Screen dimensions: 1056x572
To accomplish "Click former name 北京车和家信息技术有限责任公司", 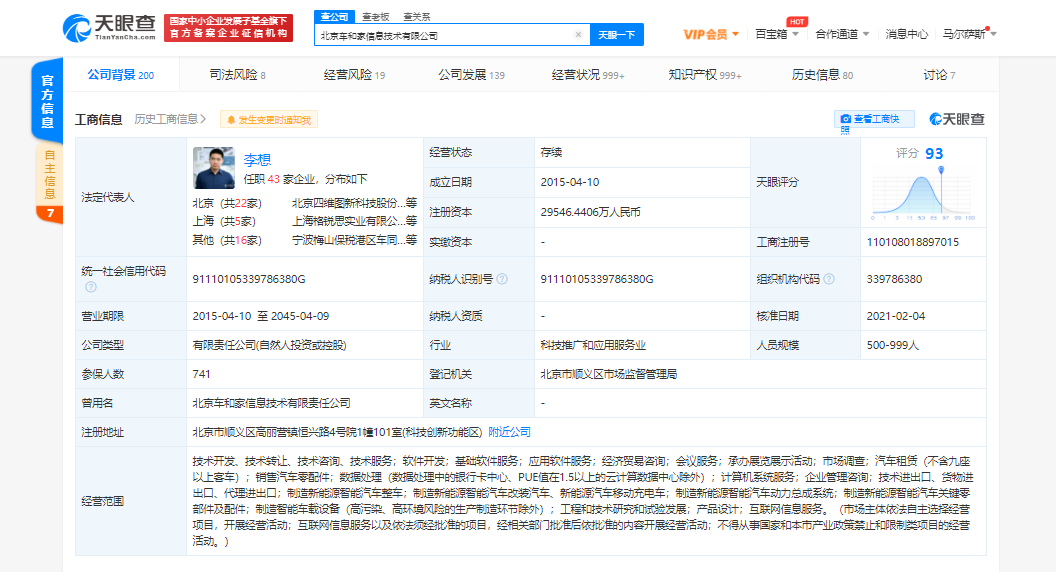I will tap(271, 403).
